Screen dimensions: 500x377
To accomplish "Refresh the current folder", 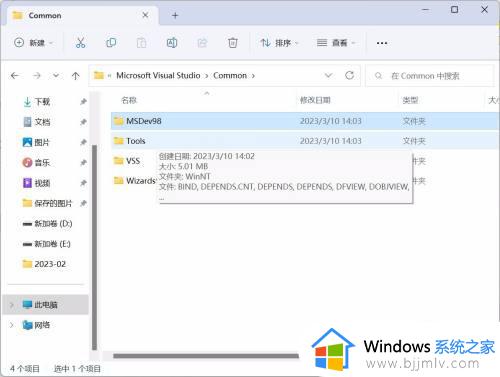I will [349, 76].
